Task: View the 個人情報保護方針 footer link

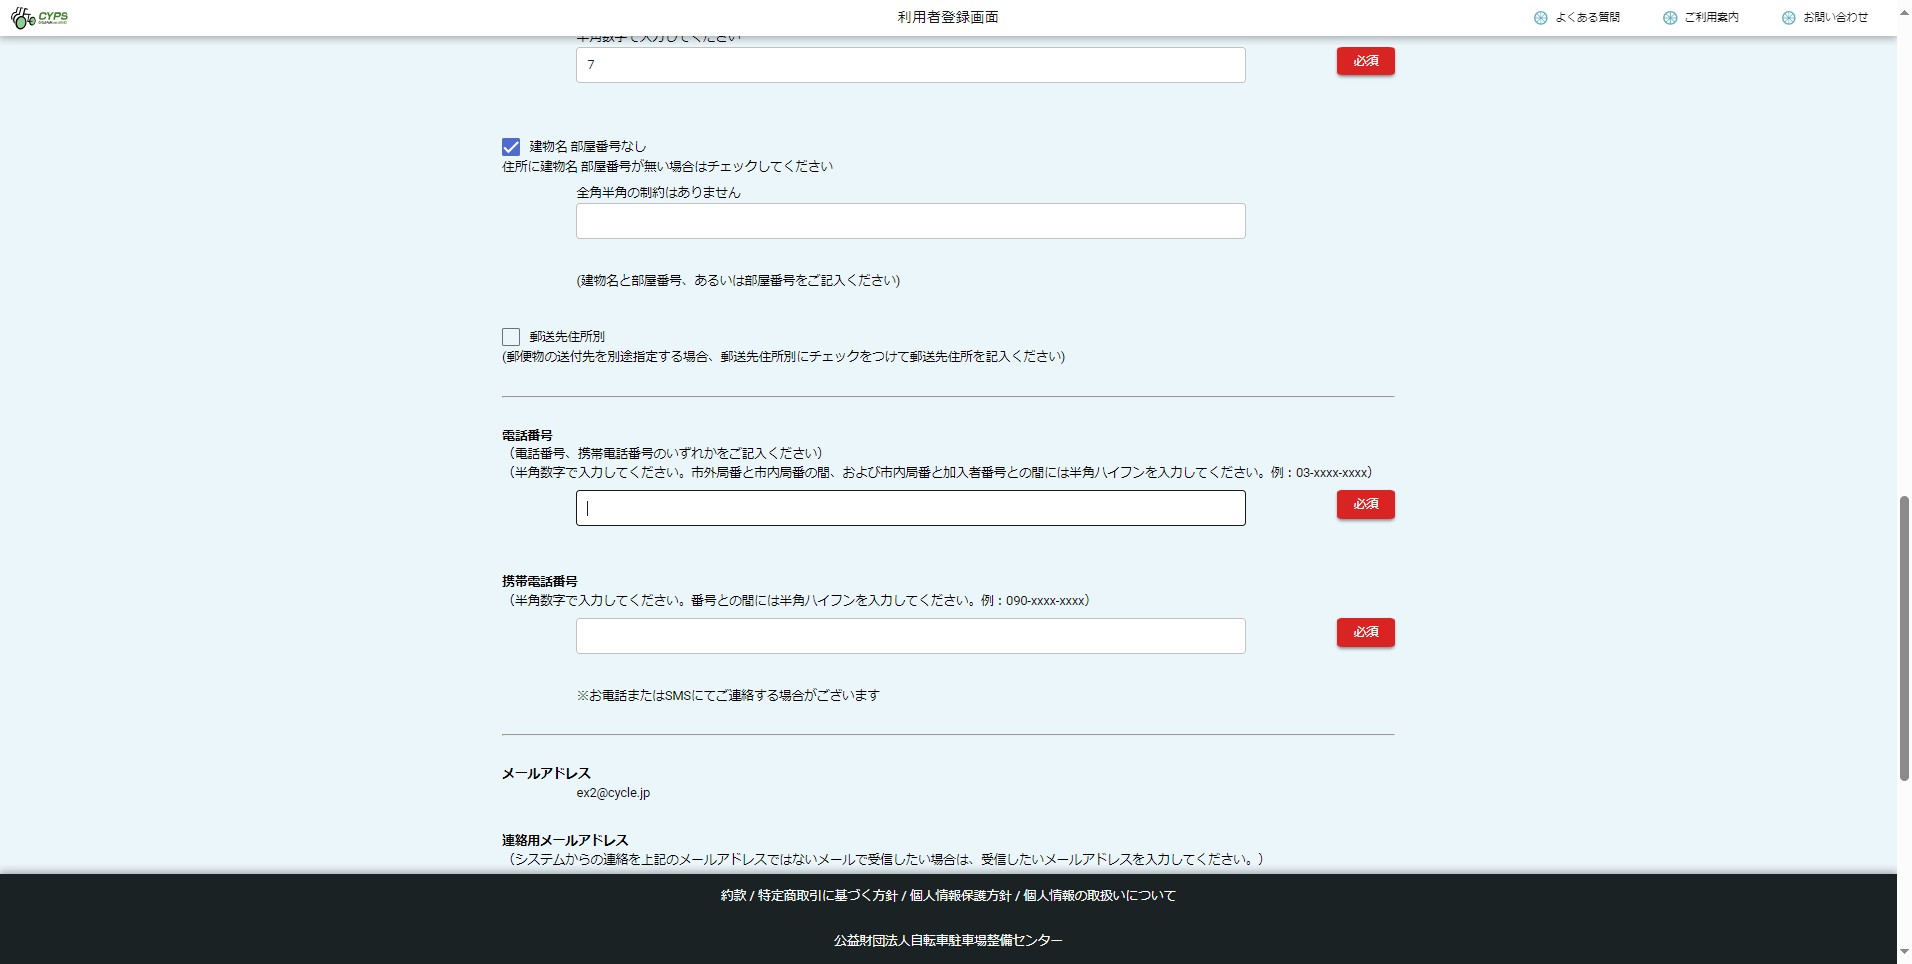Action: pos(960,896)
